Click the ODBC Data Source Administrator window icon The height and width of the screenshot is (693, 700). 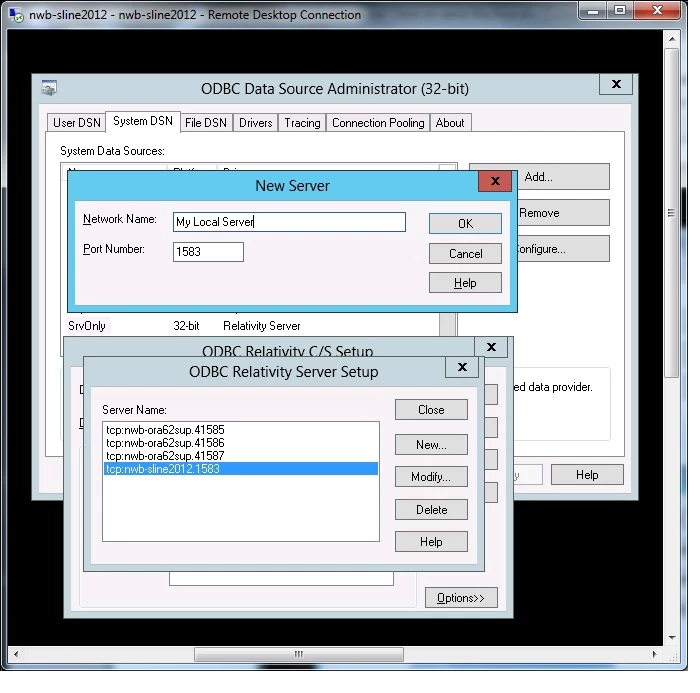49,88
